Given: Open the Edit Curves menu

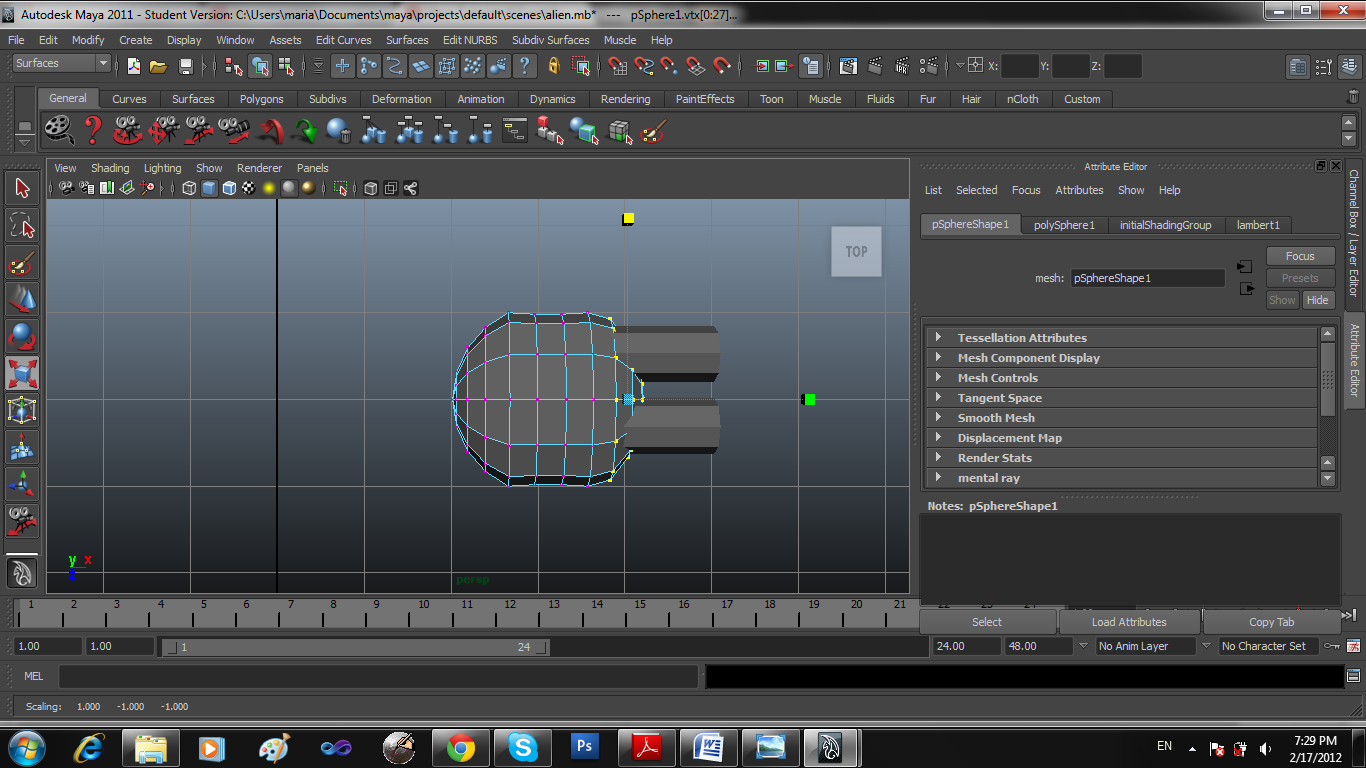Looking at the screenshot, I should click(343, 40).
